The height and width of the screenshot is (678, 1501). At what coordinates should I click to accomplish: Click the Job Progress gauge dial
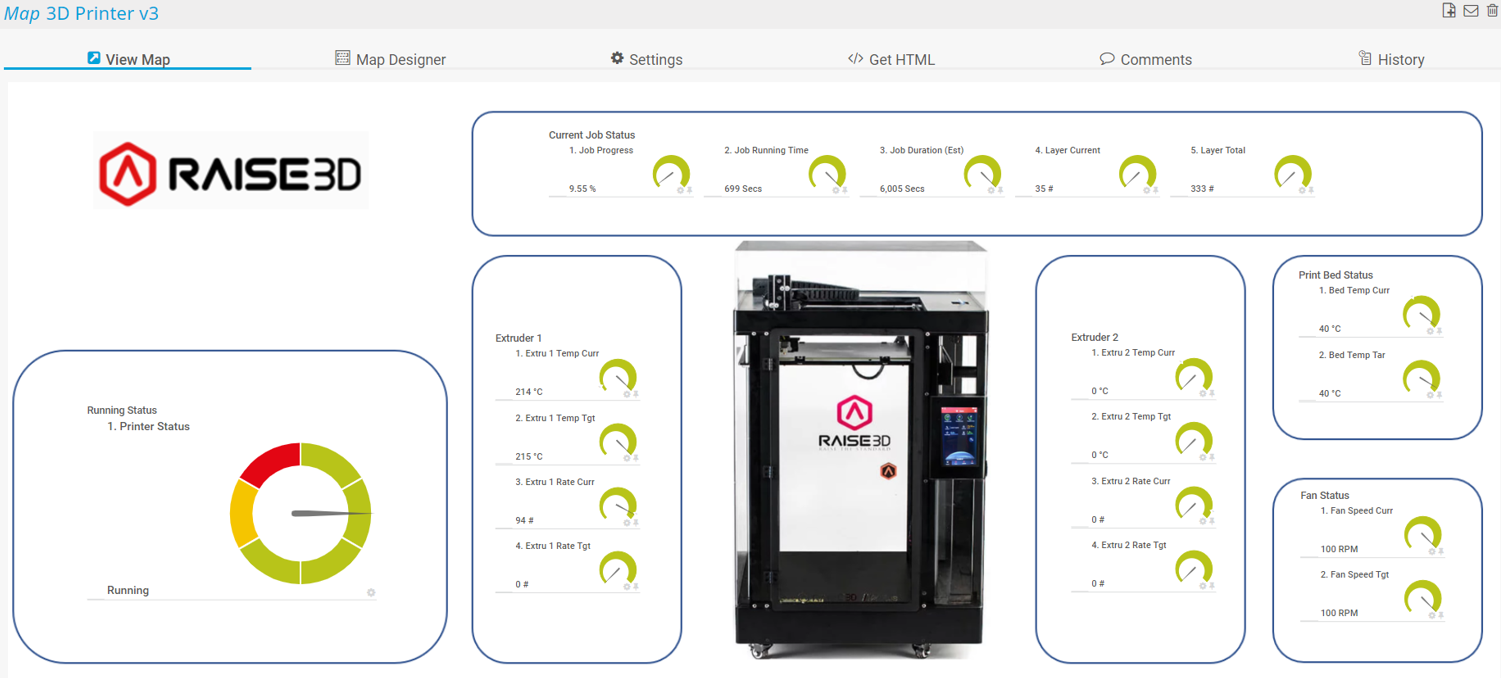point(671,174)
